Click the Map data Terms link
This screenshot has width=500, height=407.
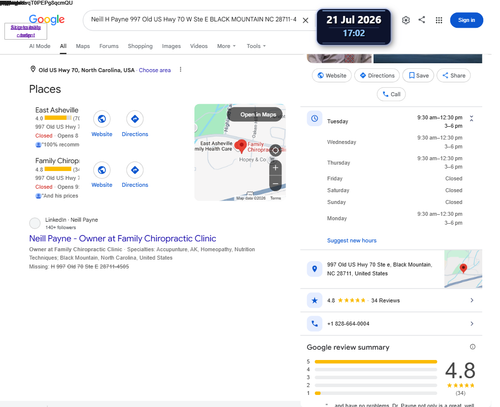pyautogui.click(x=276, y=198)
